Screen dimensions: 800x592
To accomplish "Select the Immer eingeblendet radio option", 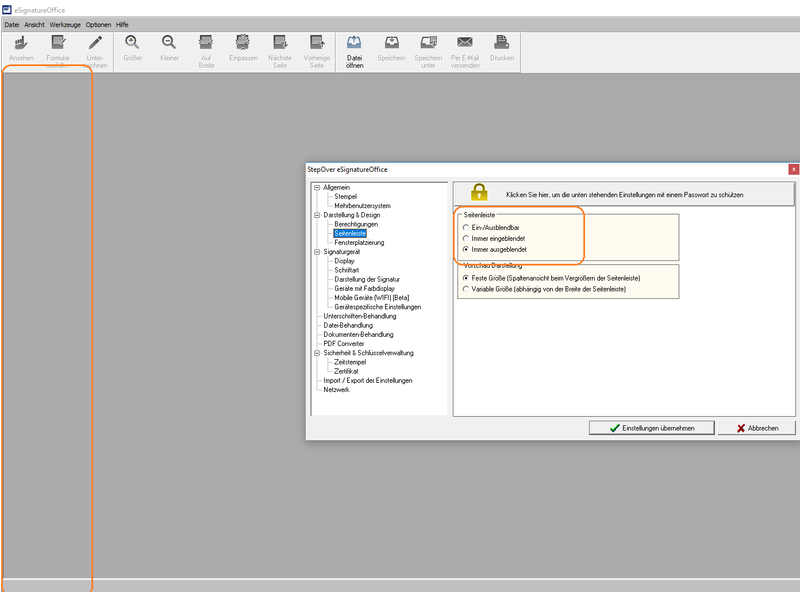I will click(465, 239).
